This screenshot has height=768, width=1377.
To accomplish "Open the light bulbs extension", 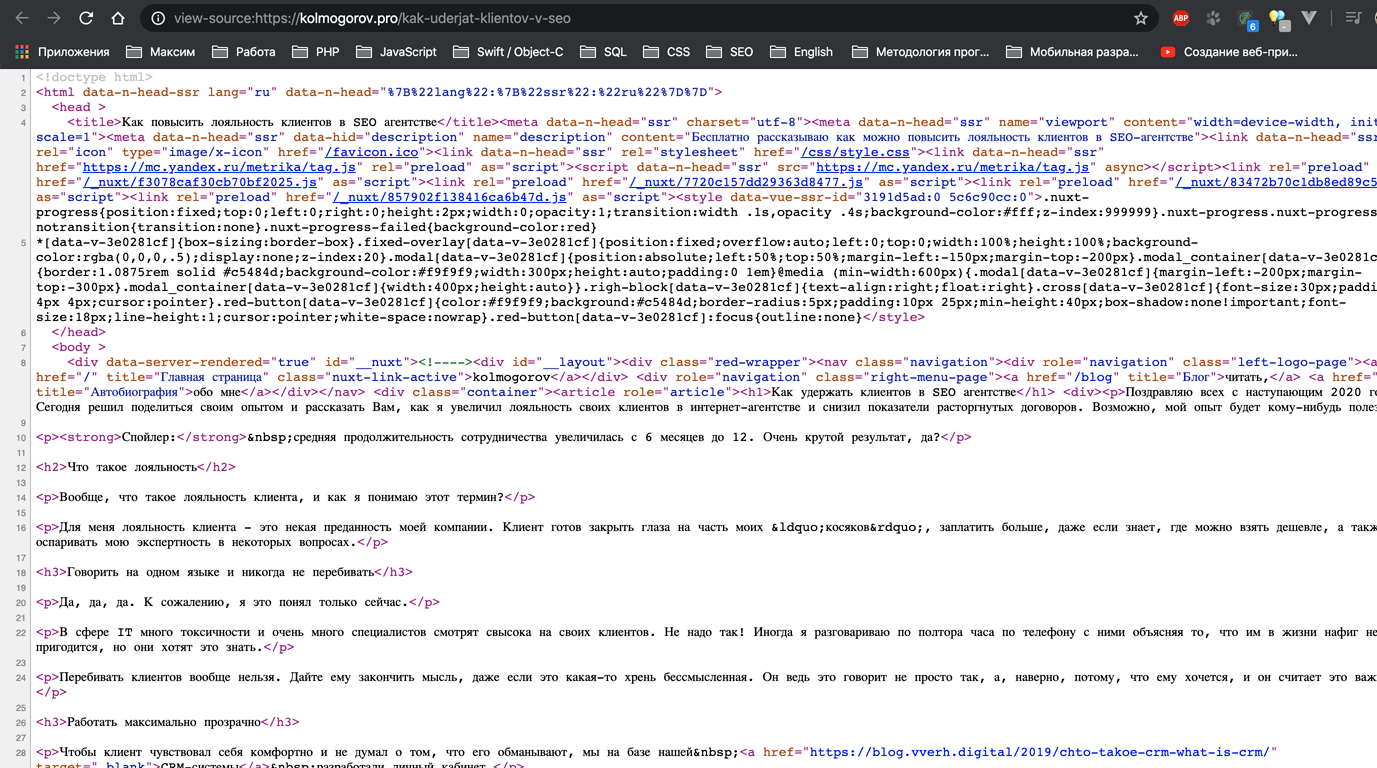I will pyautogui.click(x=1278, y=19).
